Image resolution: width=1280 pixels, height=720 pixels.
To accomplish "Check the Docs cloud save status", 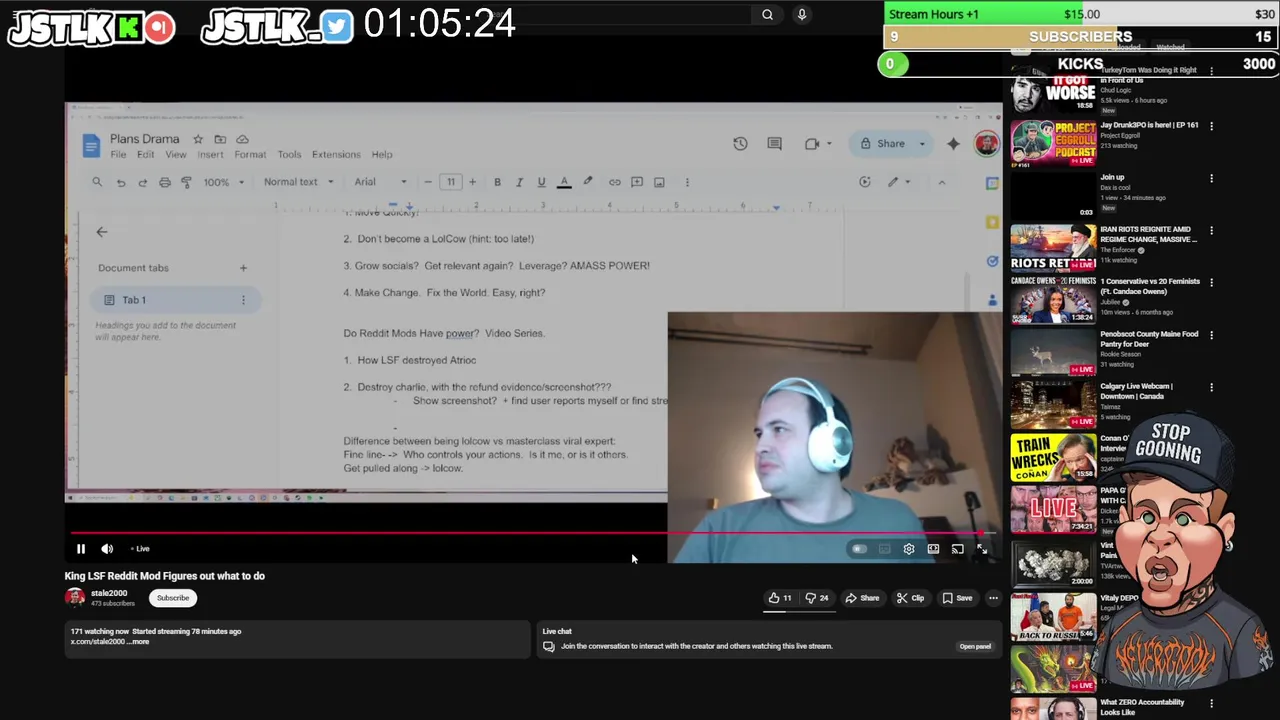I will 242,139.
